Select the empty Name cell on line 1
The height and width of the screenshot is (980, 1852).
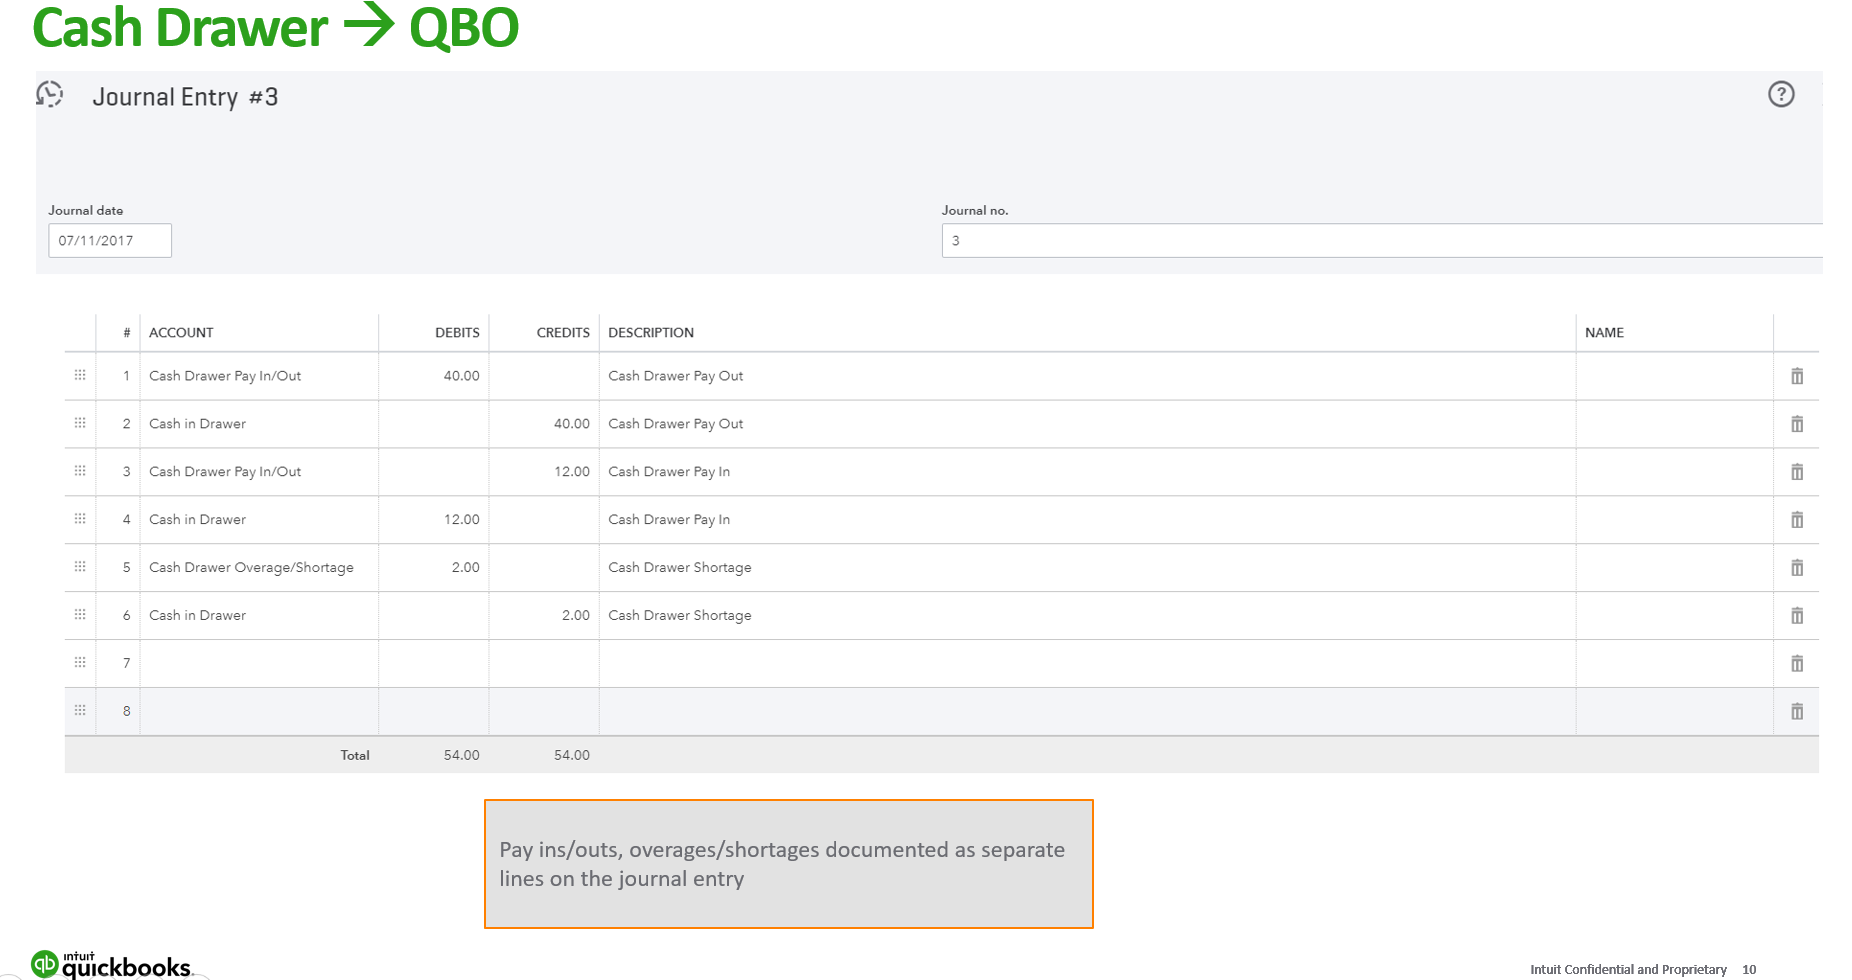(1675, 376)
